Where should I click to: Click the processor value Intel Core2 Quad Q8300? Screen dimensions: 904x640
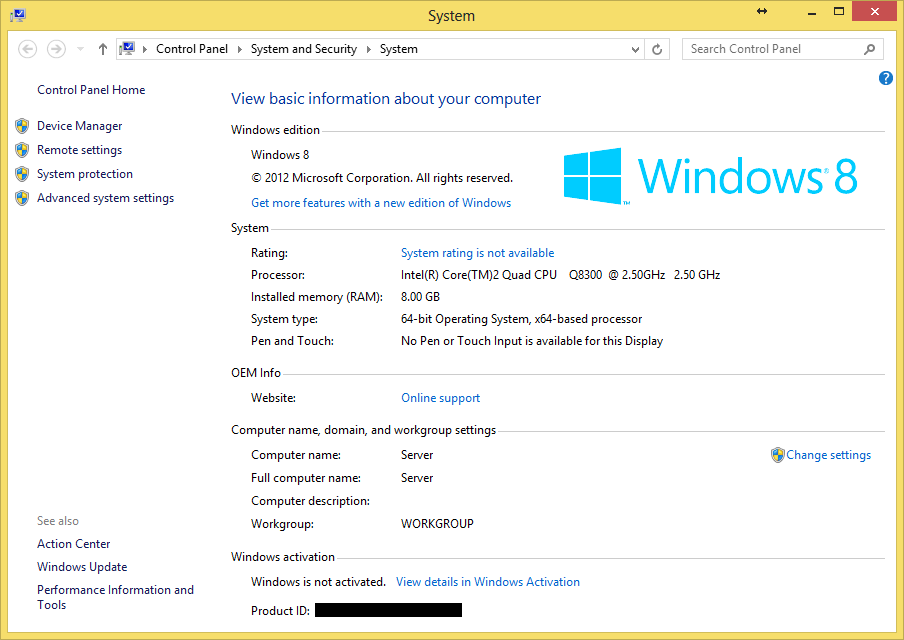tap(560, 275)
